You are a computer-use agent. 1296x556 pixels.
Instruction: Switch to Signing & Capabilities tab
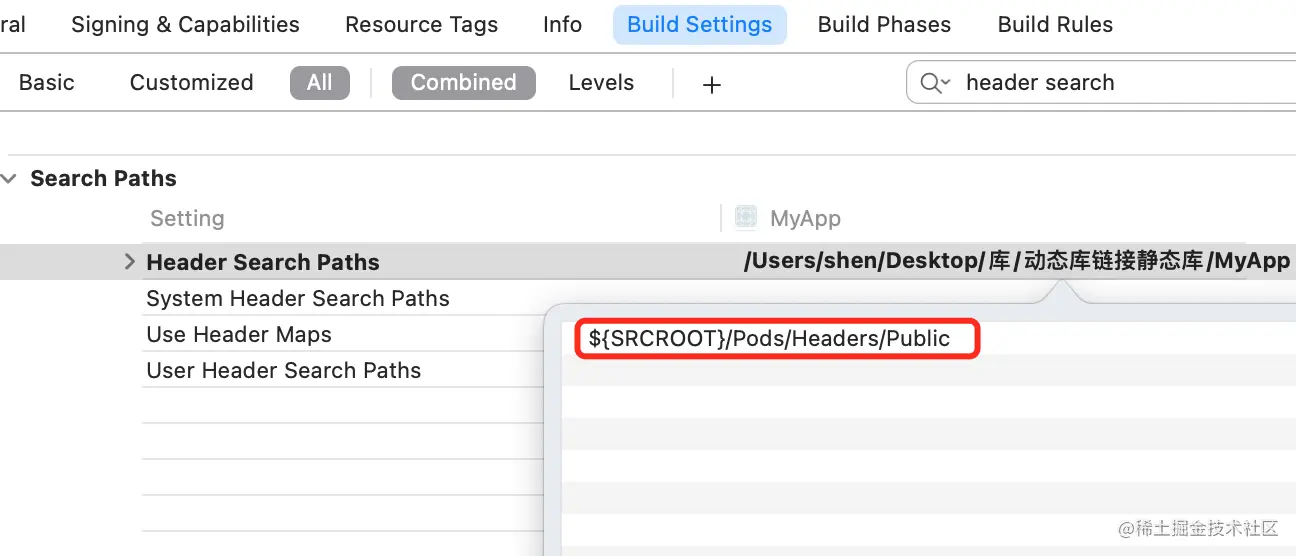pos(185,25)
